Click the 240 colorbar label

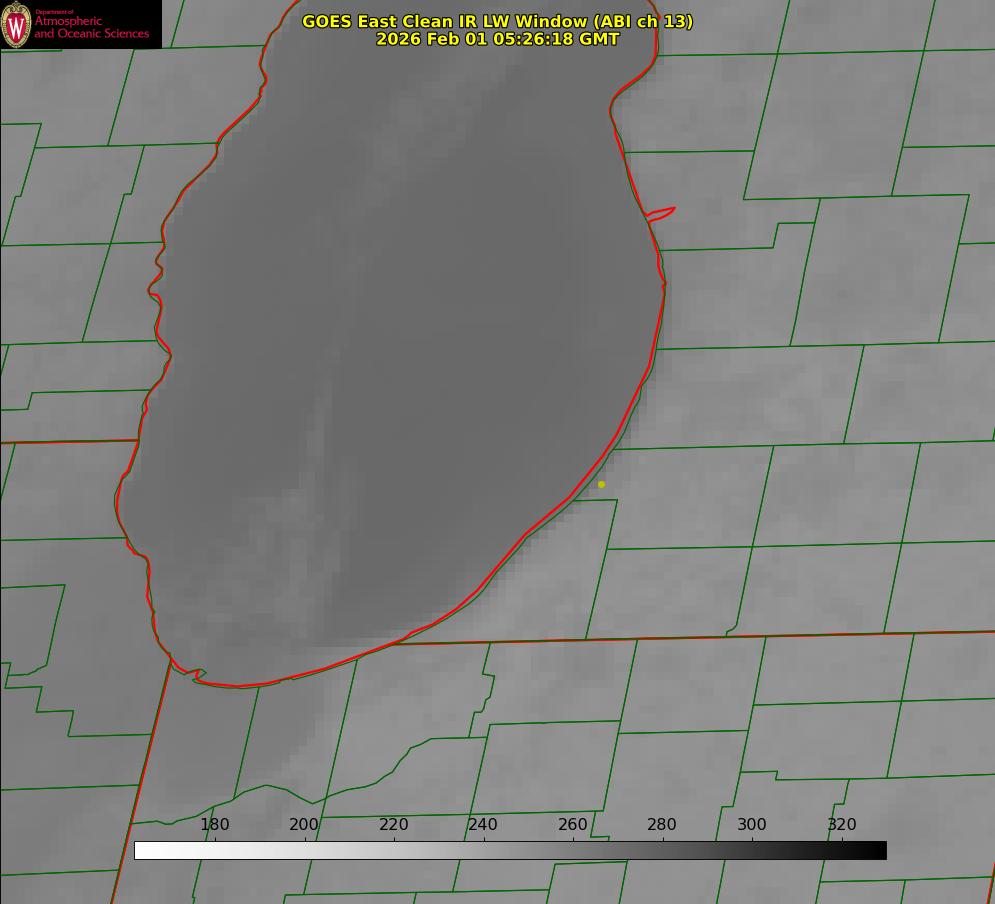click(483, 824)
